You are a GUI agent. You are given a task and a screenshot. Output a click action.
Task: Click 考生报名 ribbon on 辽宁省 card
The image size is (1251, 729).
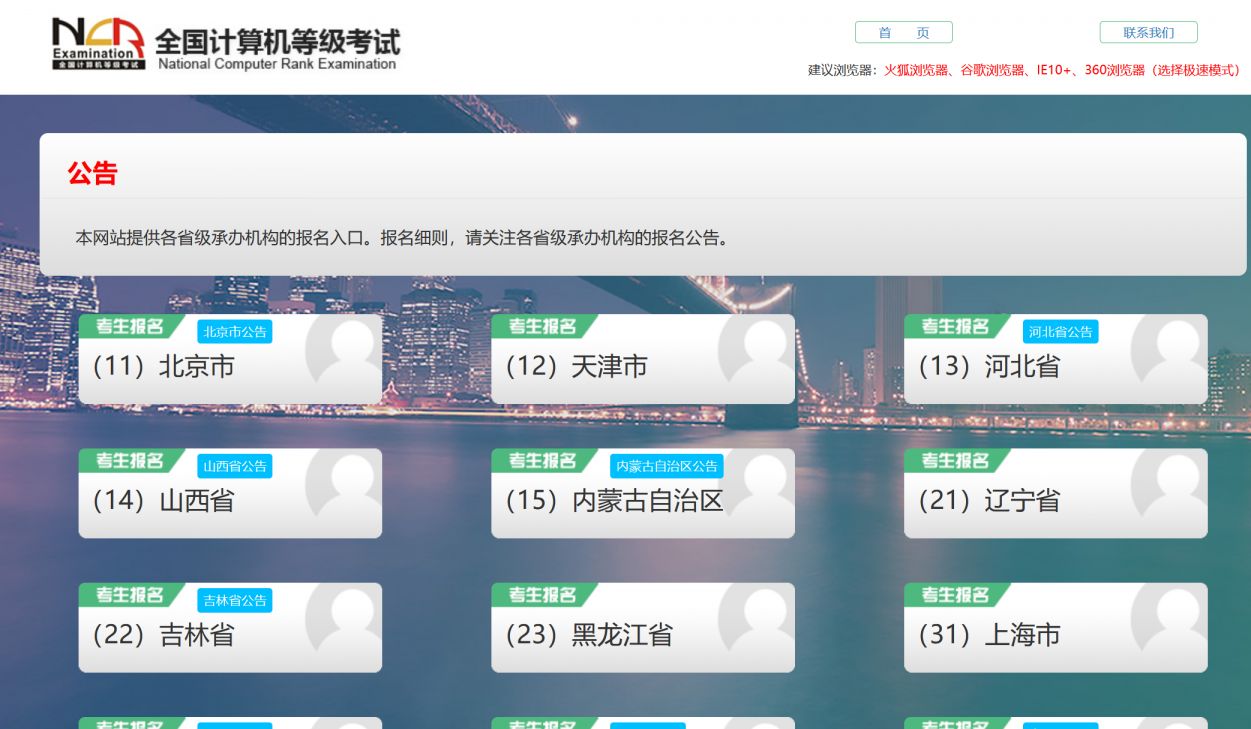(956, 460)
